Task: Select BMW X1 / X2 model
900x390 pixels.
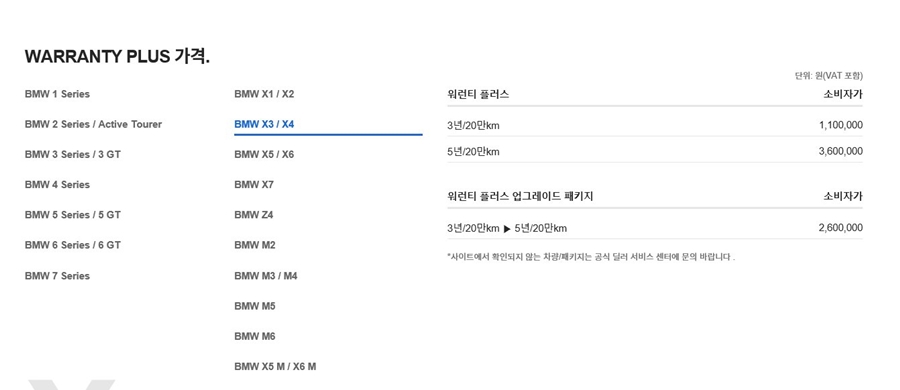Action: [264, 94]
